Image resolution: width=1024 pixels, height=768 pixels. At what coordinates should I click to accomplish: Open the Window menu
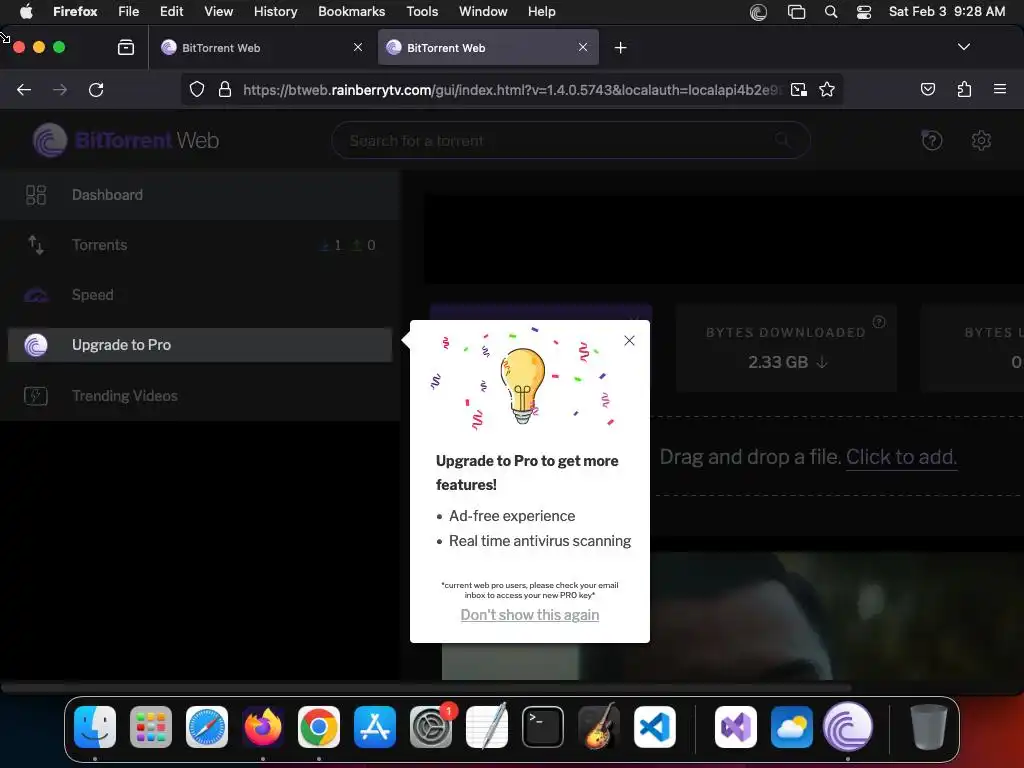[483, 11]
